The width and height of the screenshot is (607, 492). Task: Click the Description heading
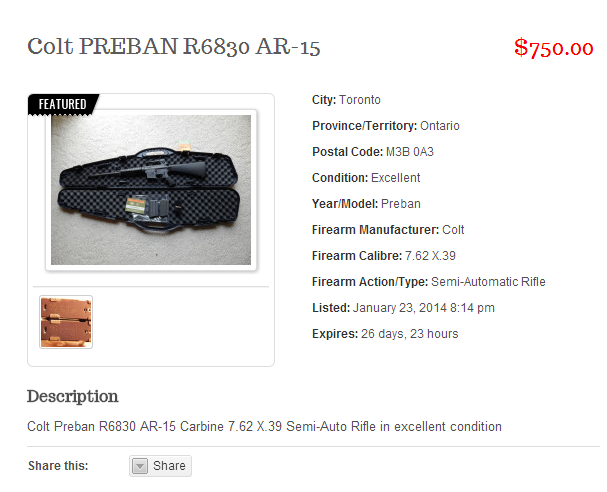point(73,396)
